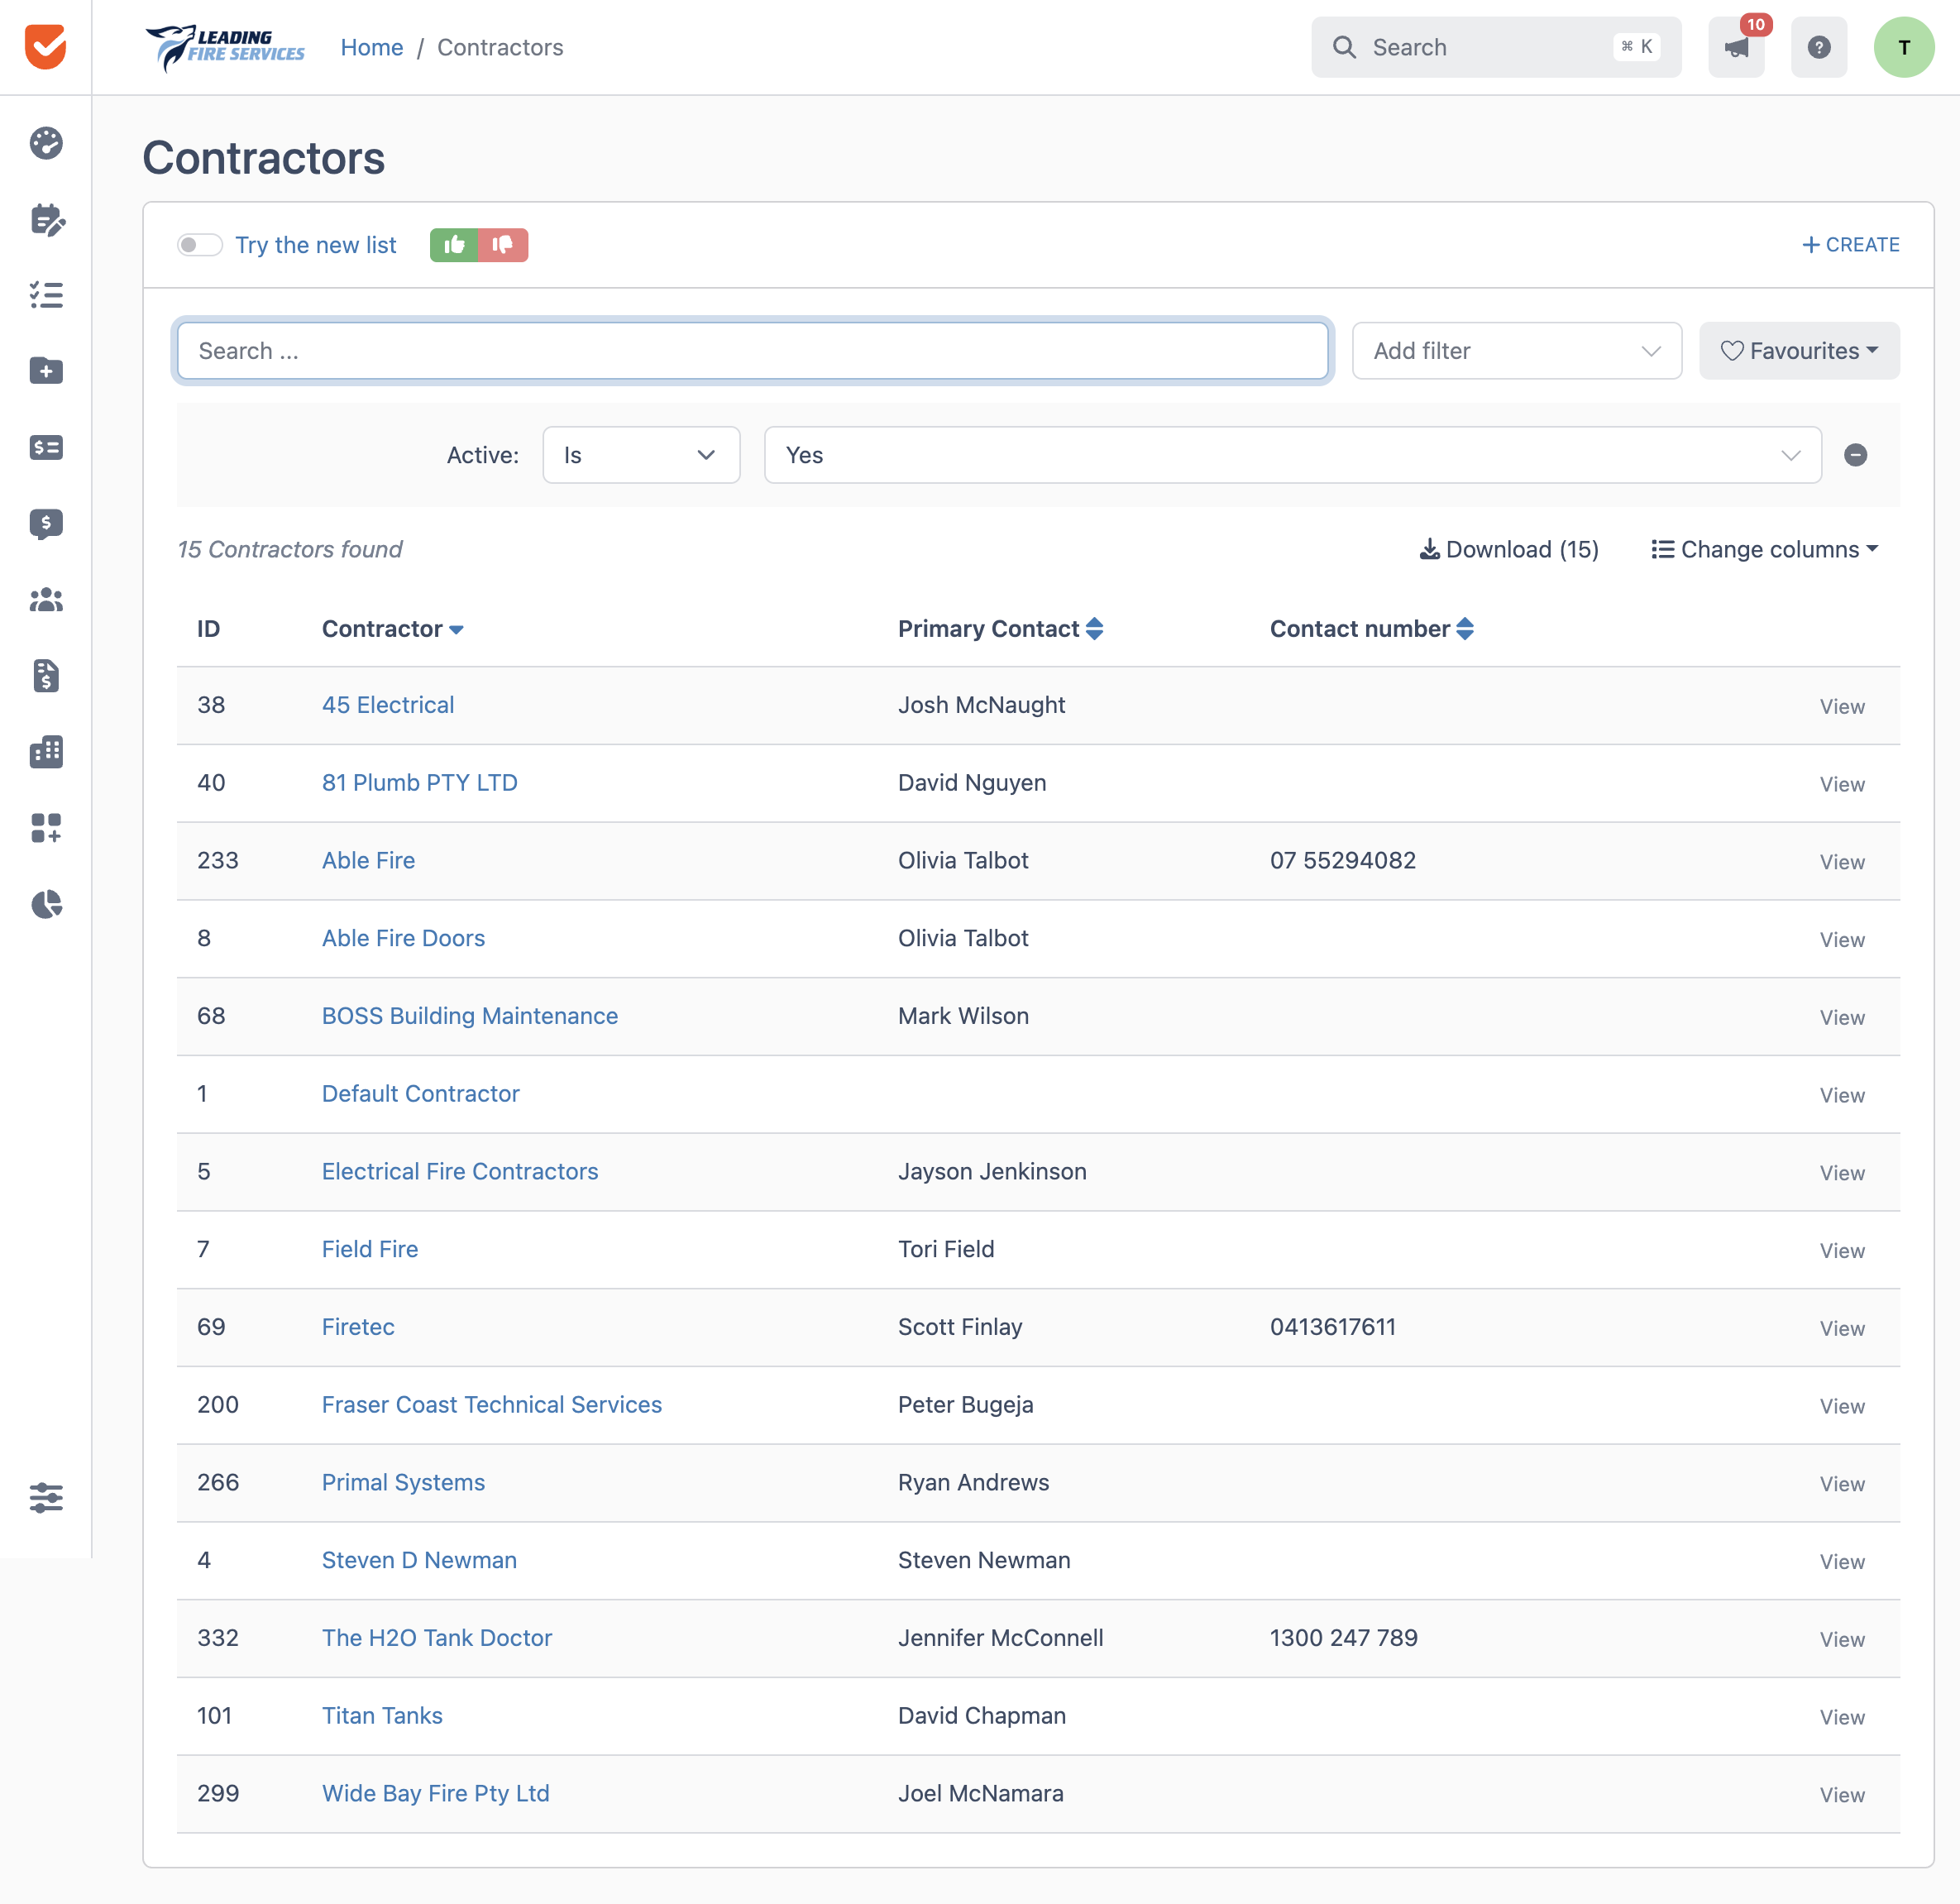Open the folder plus icon in sidebar

46,371
